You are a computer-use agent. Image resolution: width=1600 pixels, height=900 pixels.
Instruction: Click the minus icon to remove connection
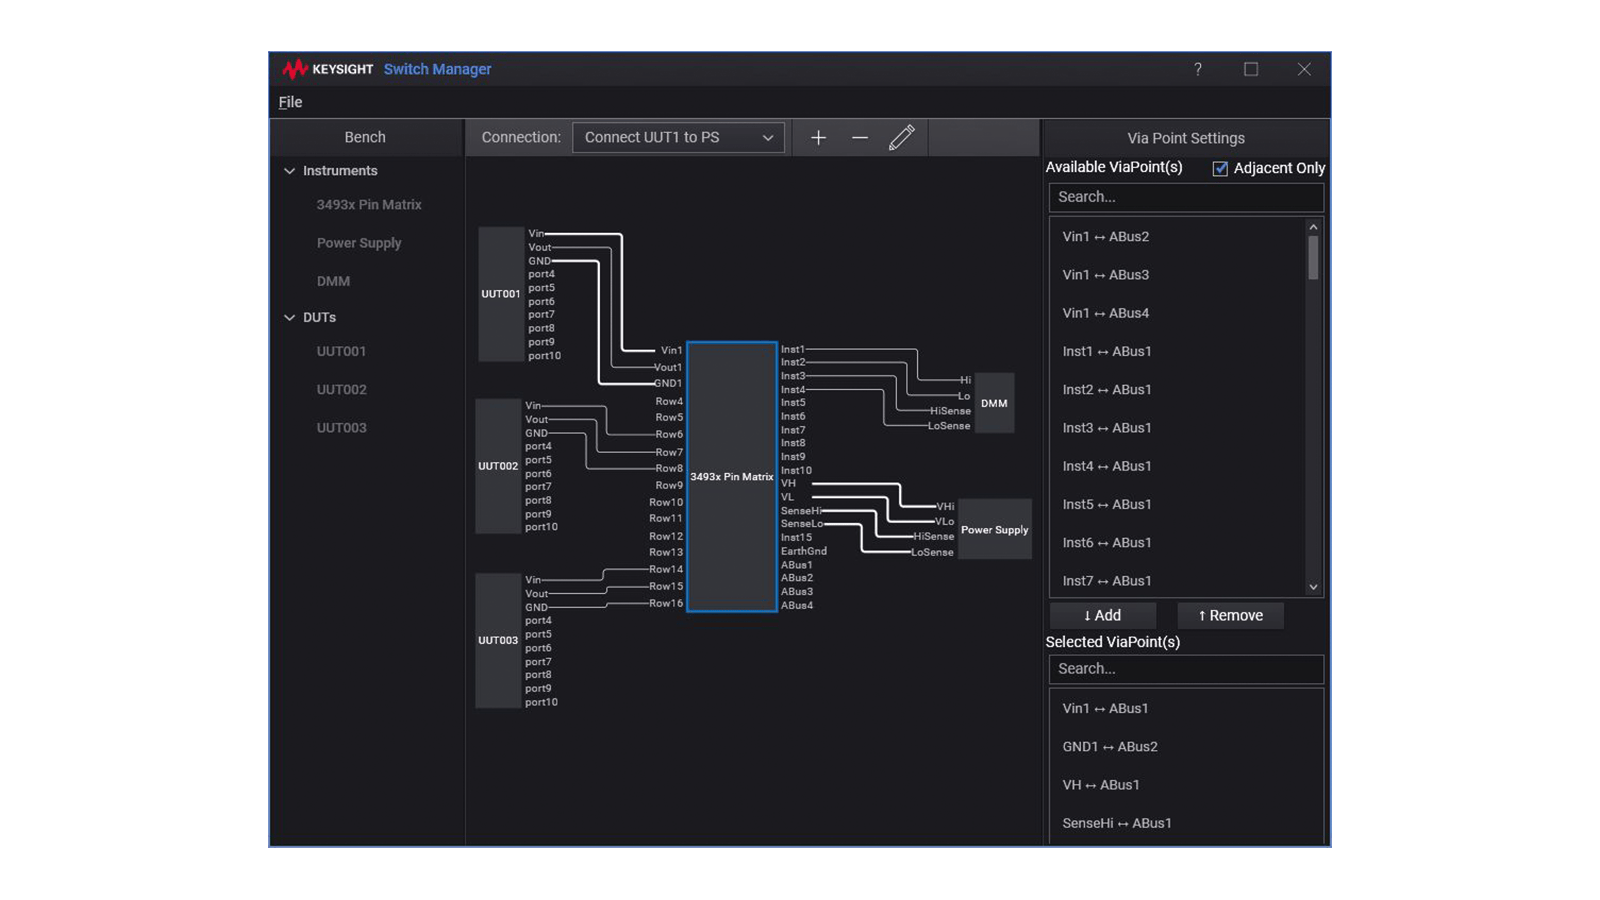pyautogui.click(x=860, y=138)
